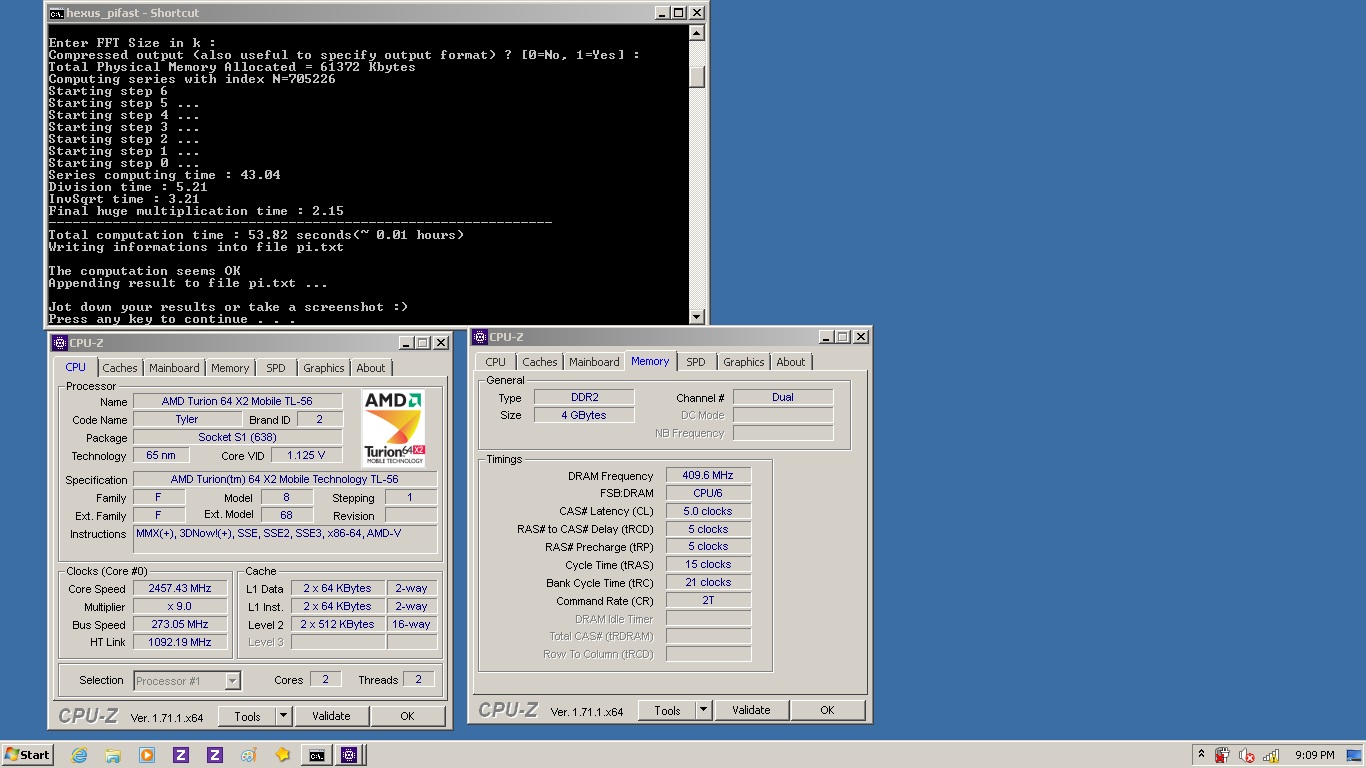This screenshot has height=768, width=1366.
Task: Open the Graphics tab in the CPU window
Action: [324, 368]
